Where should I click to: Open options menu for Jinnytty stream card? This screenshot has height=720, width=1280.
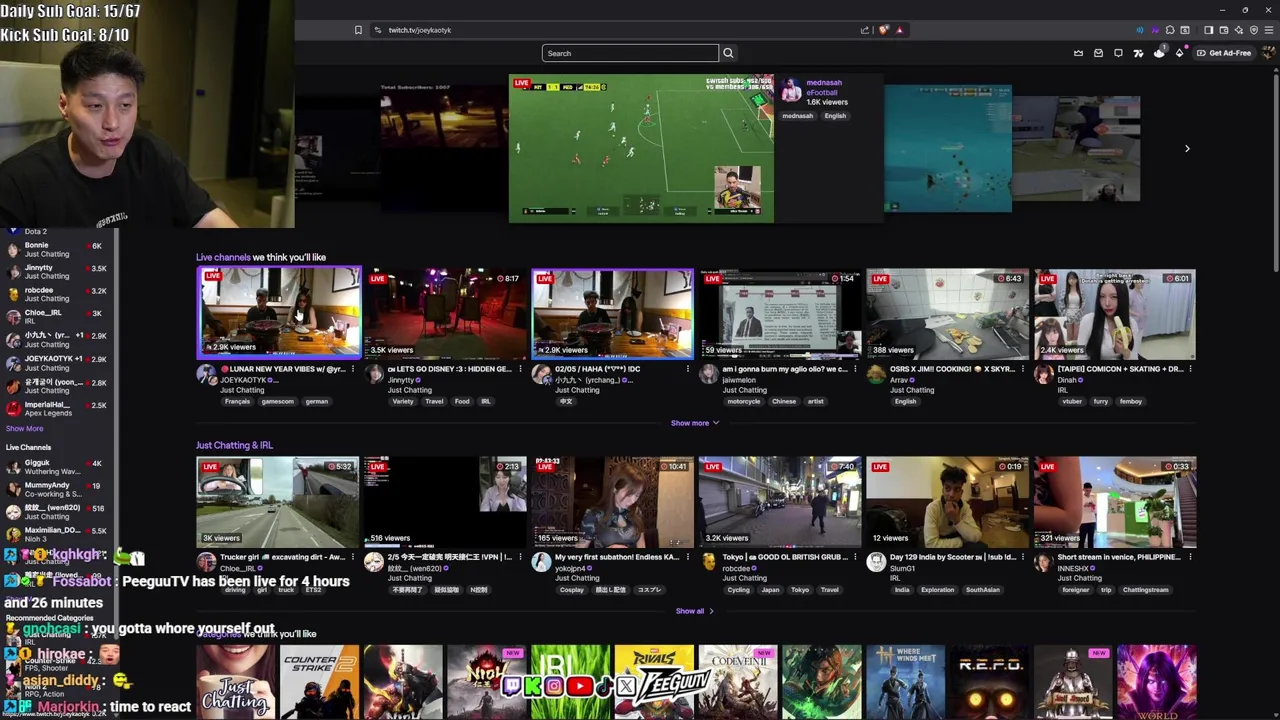[x=520, y=369]
